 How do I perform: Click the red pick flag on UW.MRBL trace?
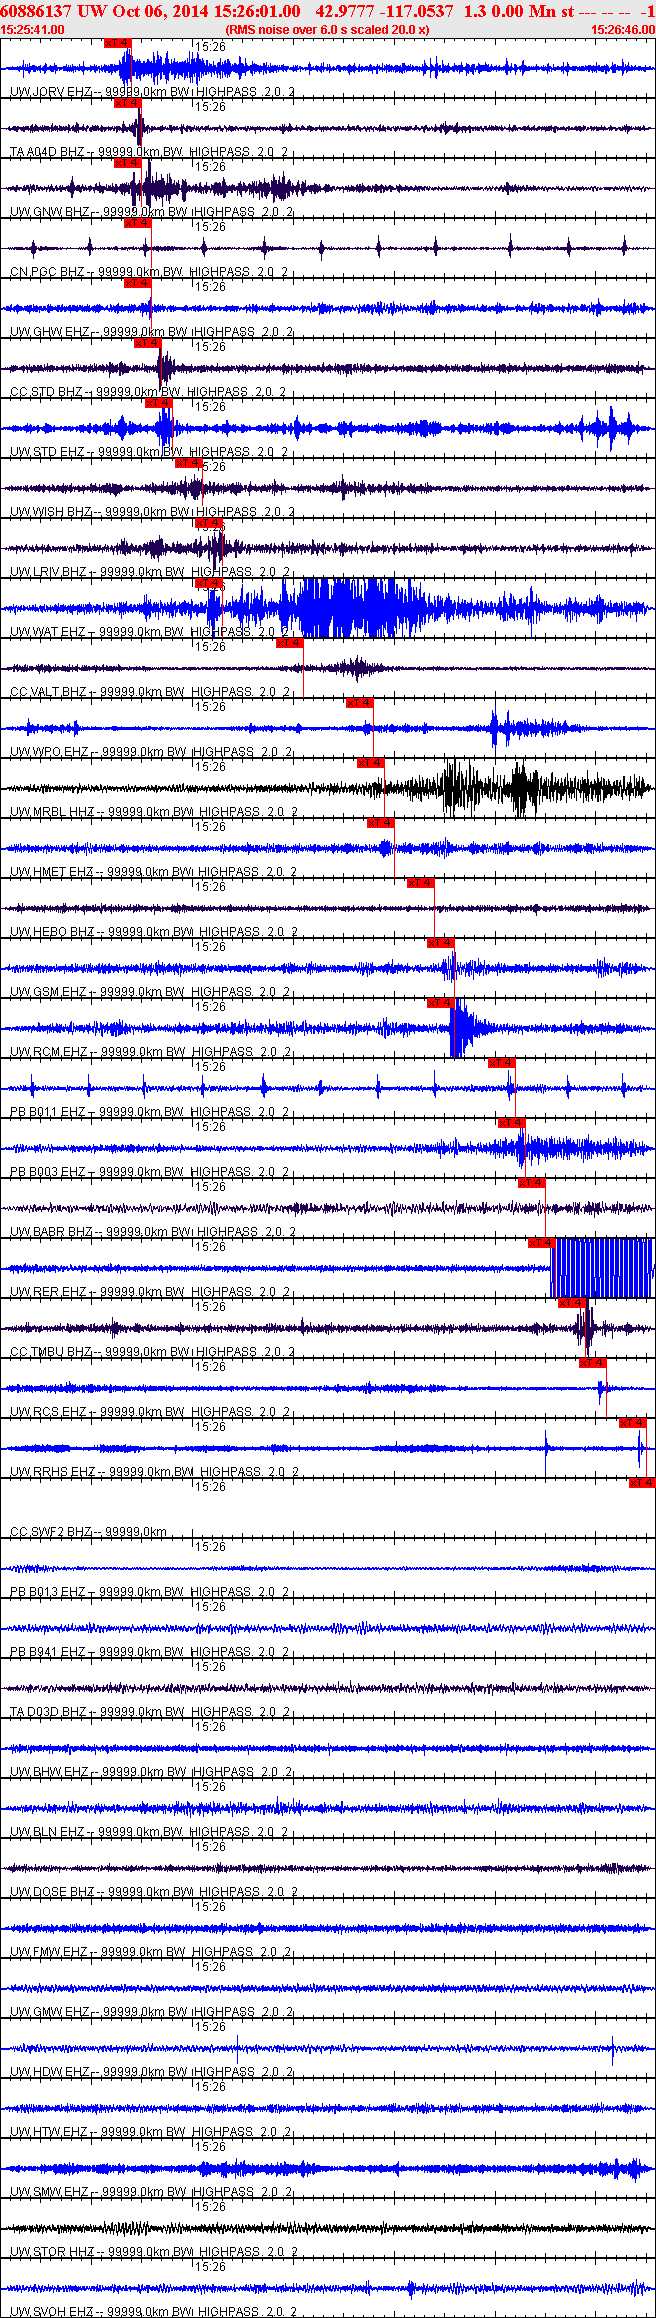[370, 763]
